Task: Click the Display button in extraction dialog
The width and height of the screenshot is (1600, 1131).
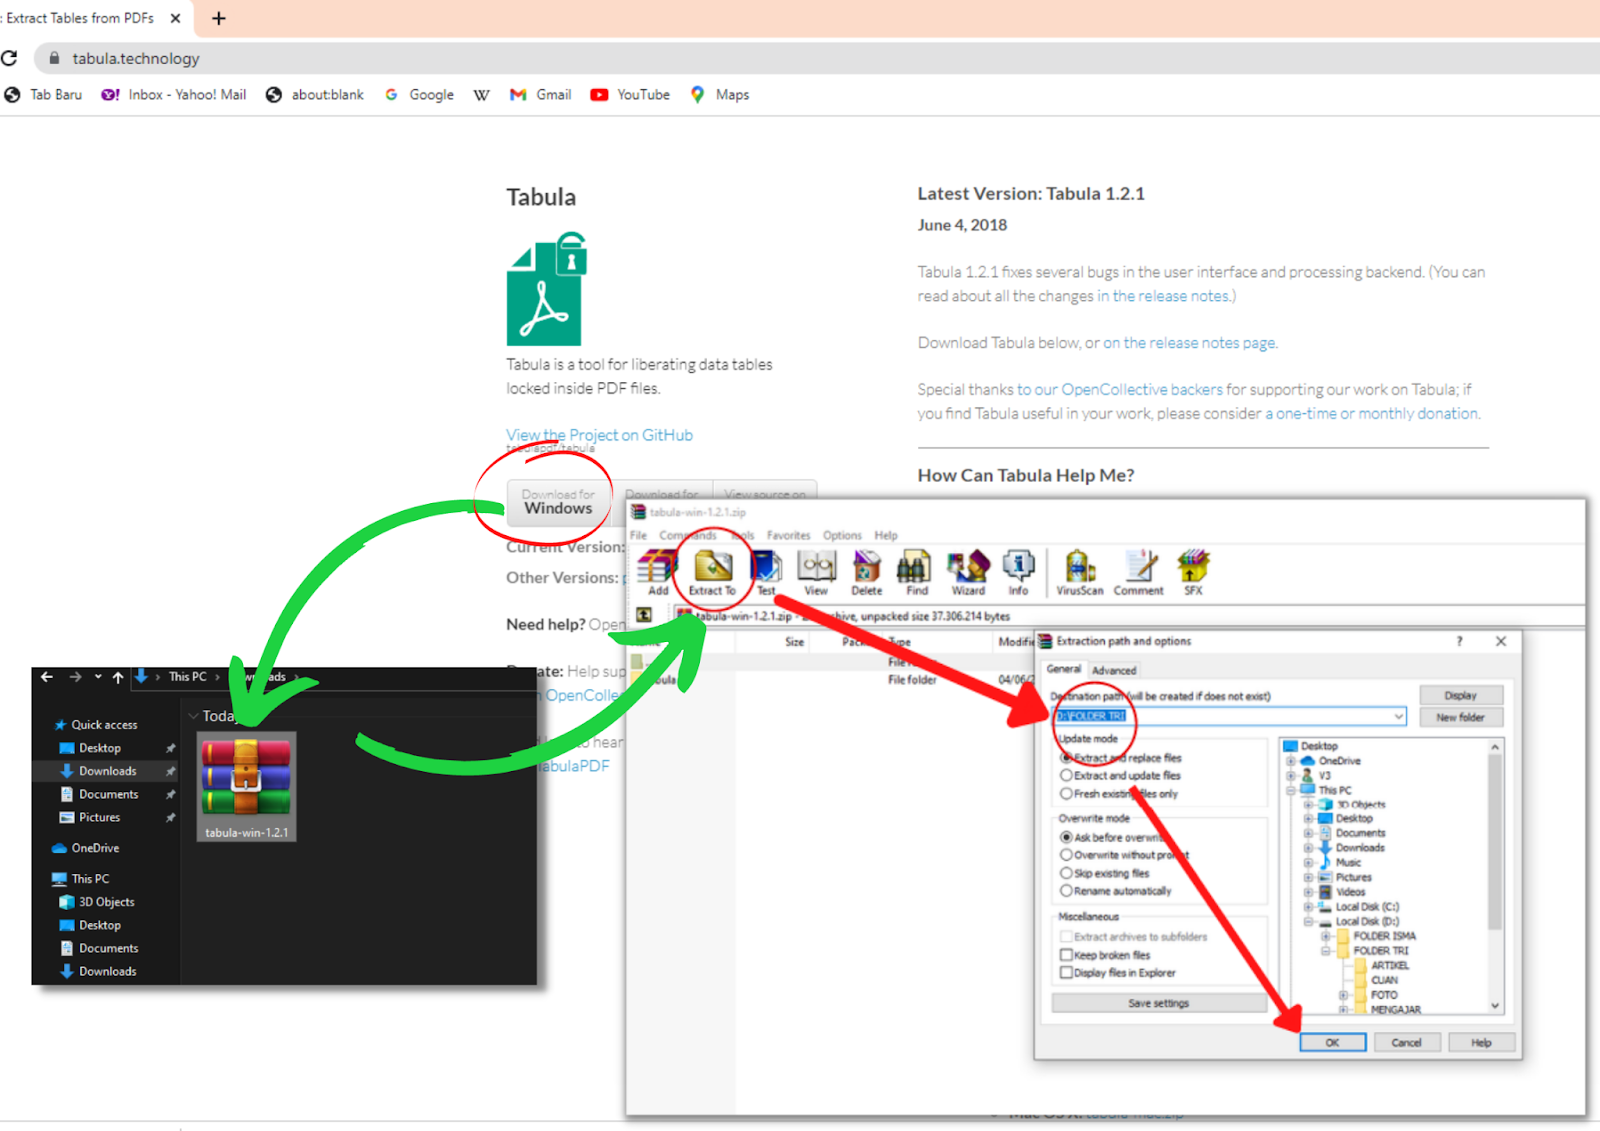Action: pos(1461,695)
